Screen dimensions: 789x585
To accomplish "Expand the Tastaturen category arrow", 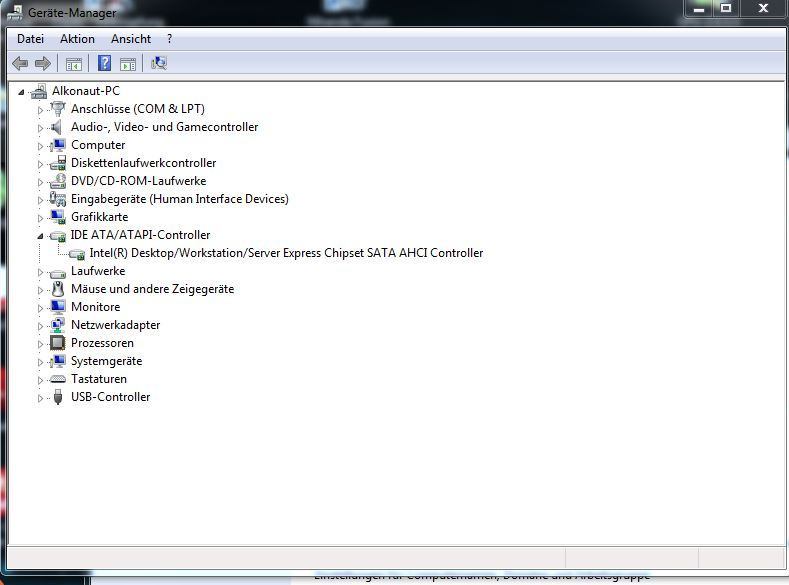I will click(40, 380).
